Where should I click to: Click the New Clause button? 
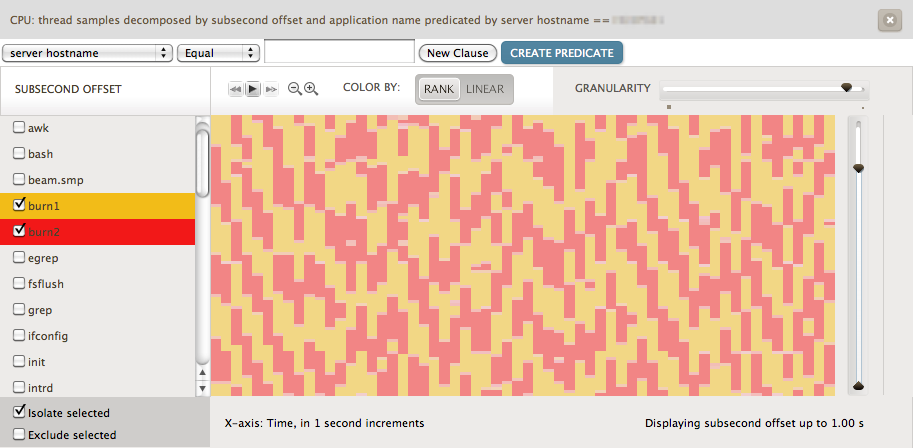tap(458, 53)
